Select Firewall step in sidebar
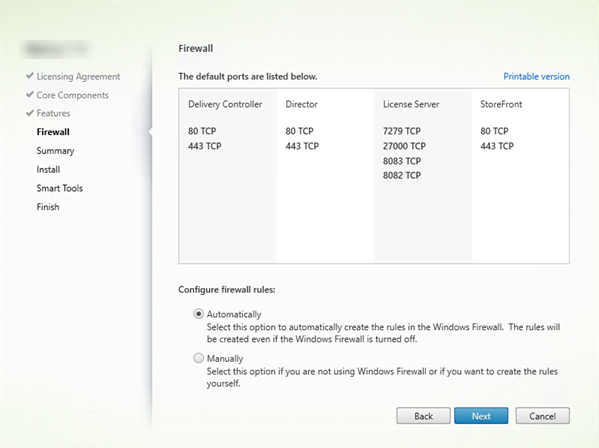 [53, 132]
